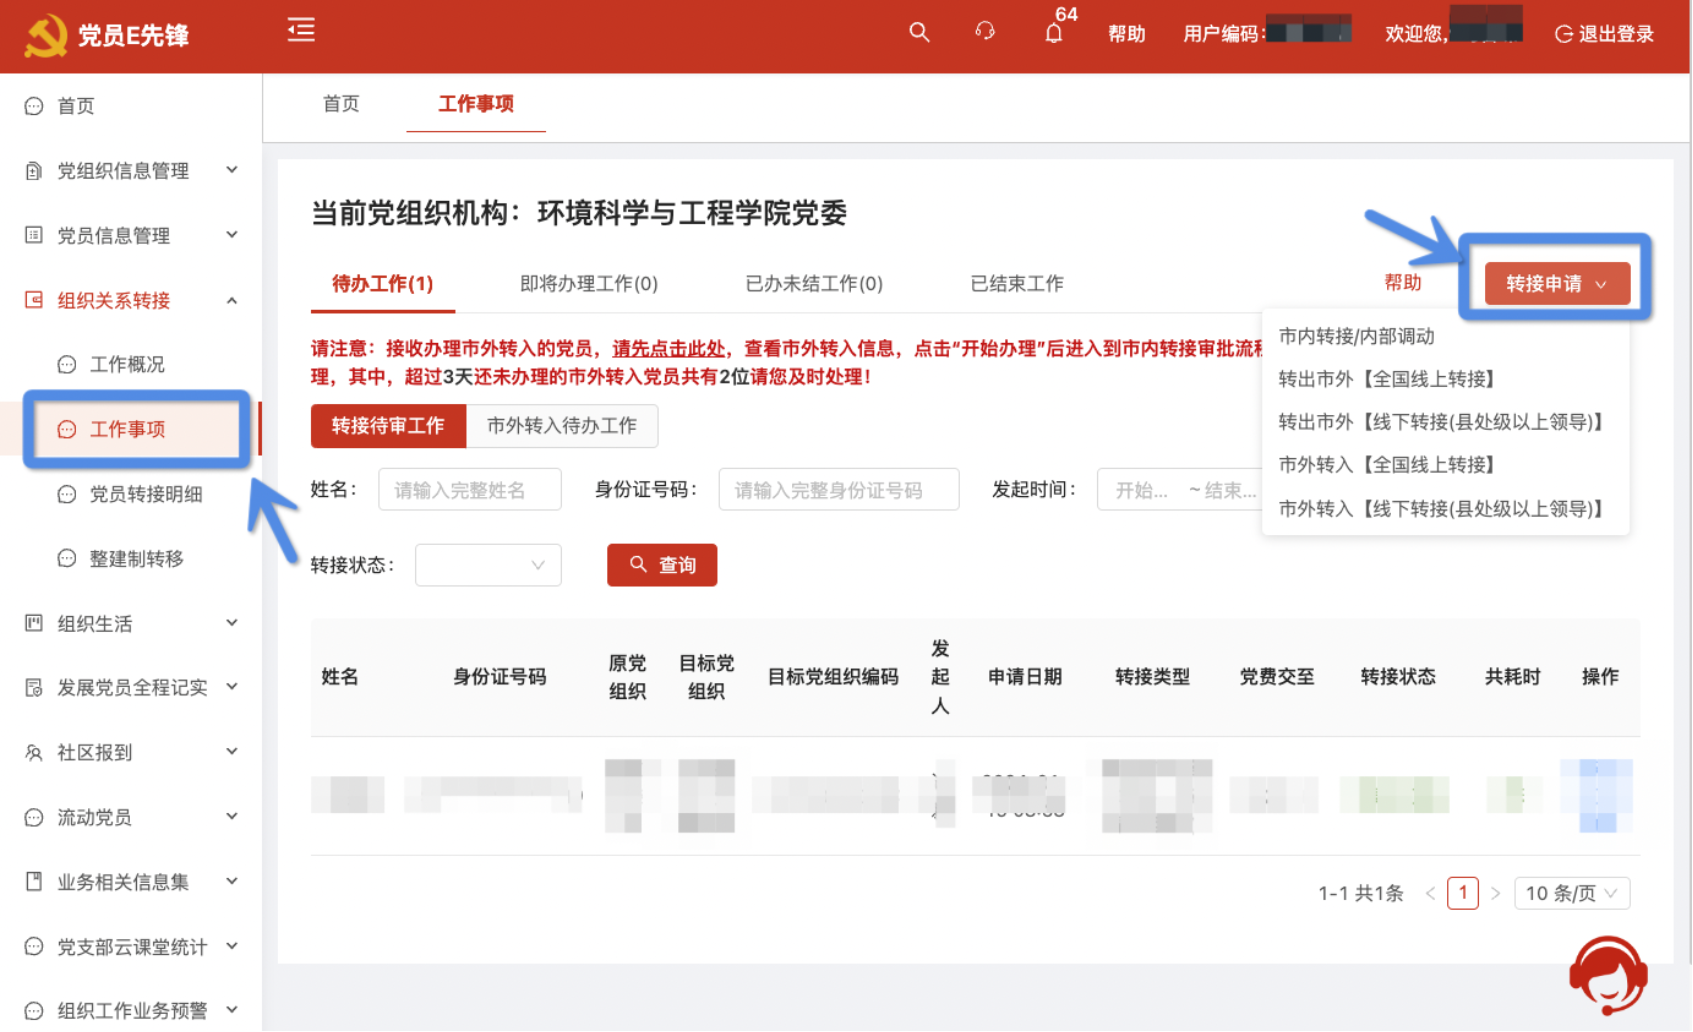Select page 1 in the pagination control
1693x1032 pixels.
coord(1463,892)
